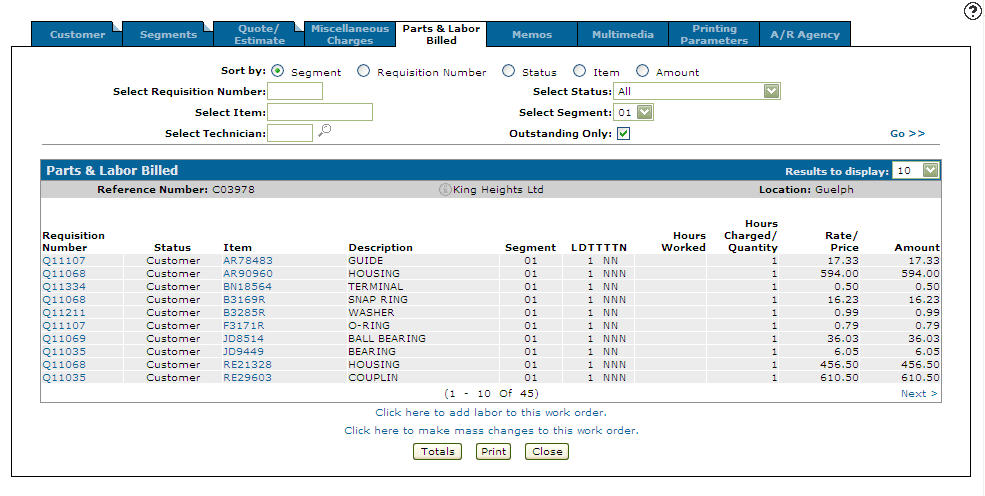Image resolution: width=985 pixels, height=496 pixels.
Task: Open the Miscellaneous Charges tab
Action: pyautogui.click(x=350, y=34)
